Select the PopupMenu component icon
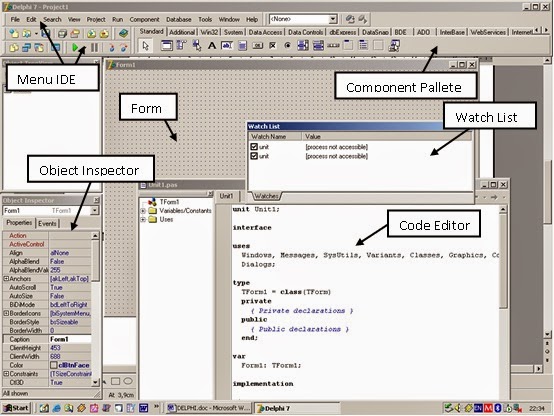Viewport: 554px width, 416px height. pyautogui.click(x=197, y=46)
